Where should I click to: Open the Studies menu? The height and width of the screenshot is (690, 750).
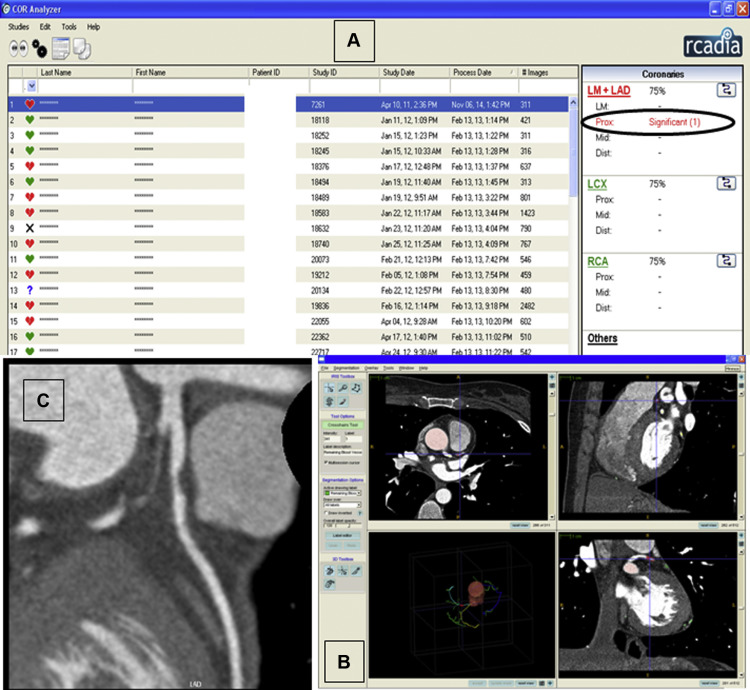click(x=18, y=25)
